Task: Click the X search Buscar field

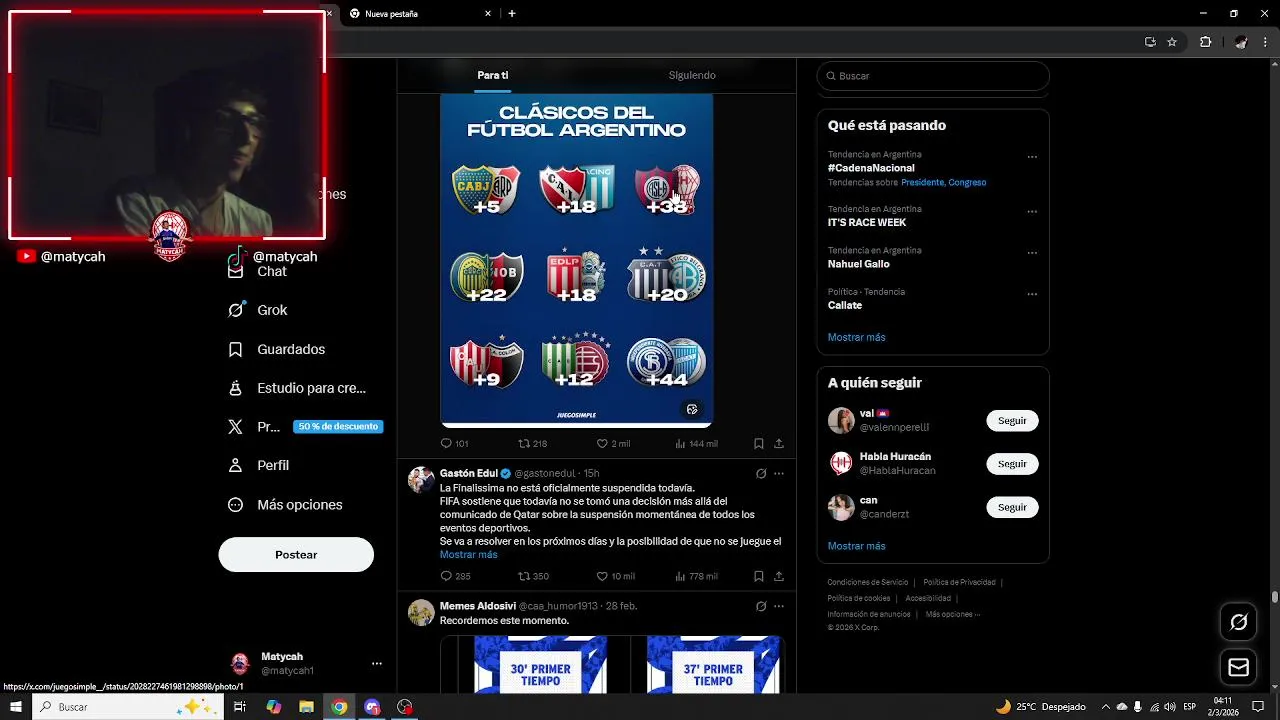Action: (x=933, y=76)
